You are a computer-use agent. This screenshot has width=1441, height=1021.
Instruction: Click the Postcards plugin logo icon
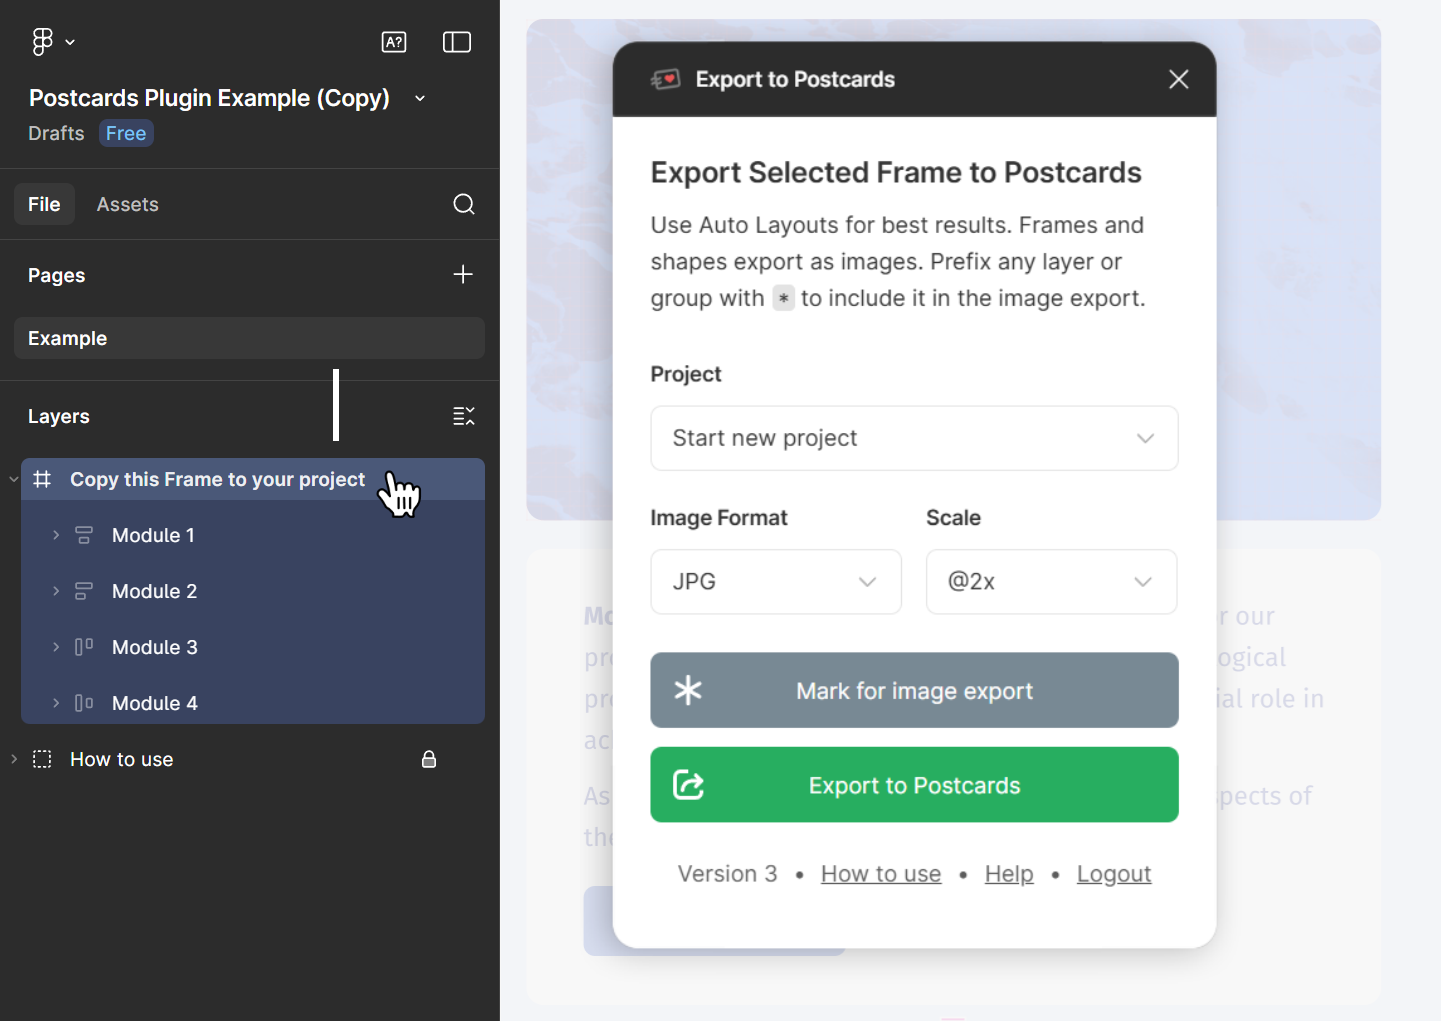click(666, 79)
